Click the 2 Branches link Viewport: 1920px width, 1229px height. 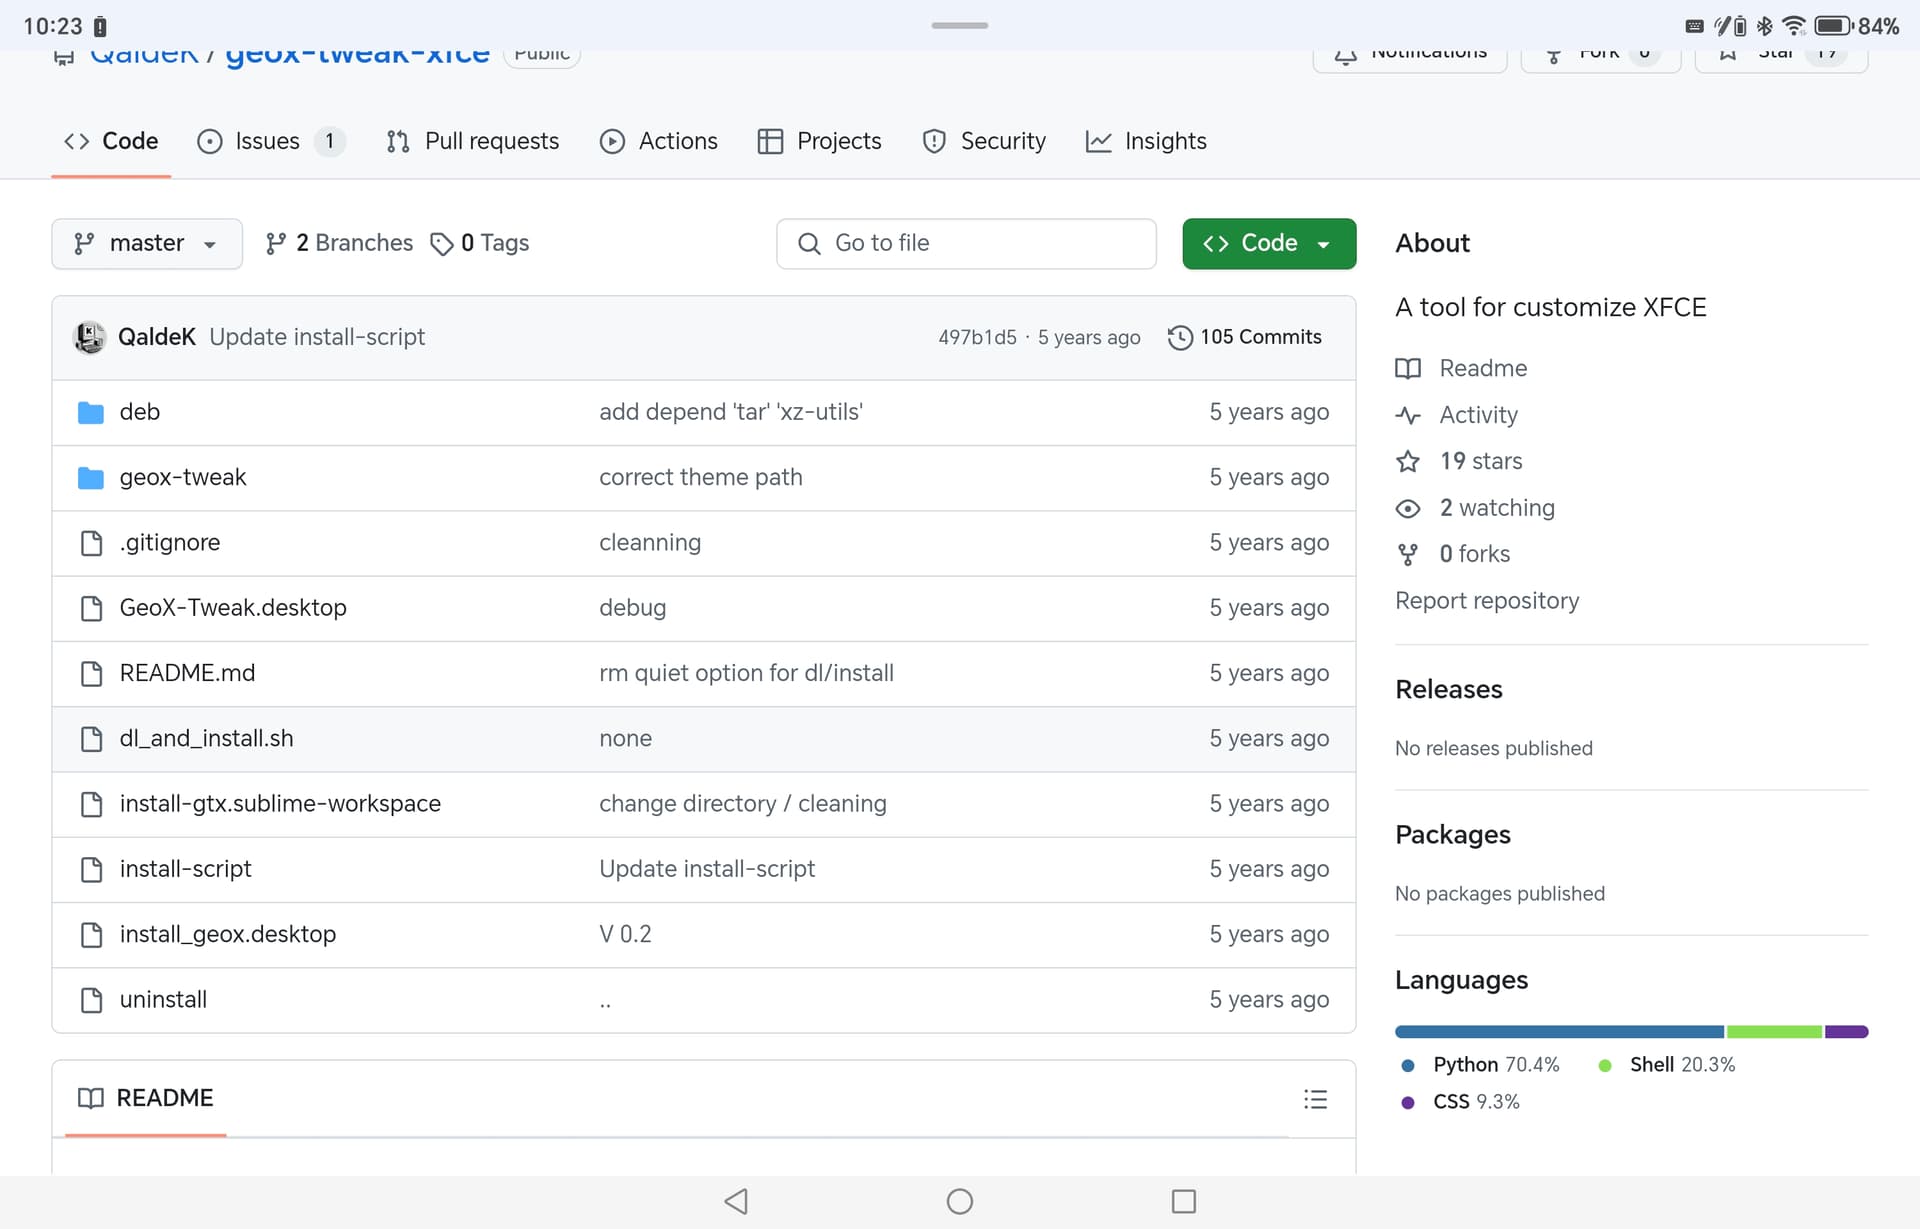(339, 243)
